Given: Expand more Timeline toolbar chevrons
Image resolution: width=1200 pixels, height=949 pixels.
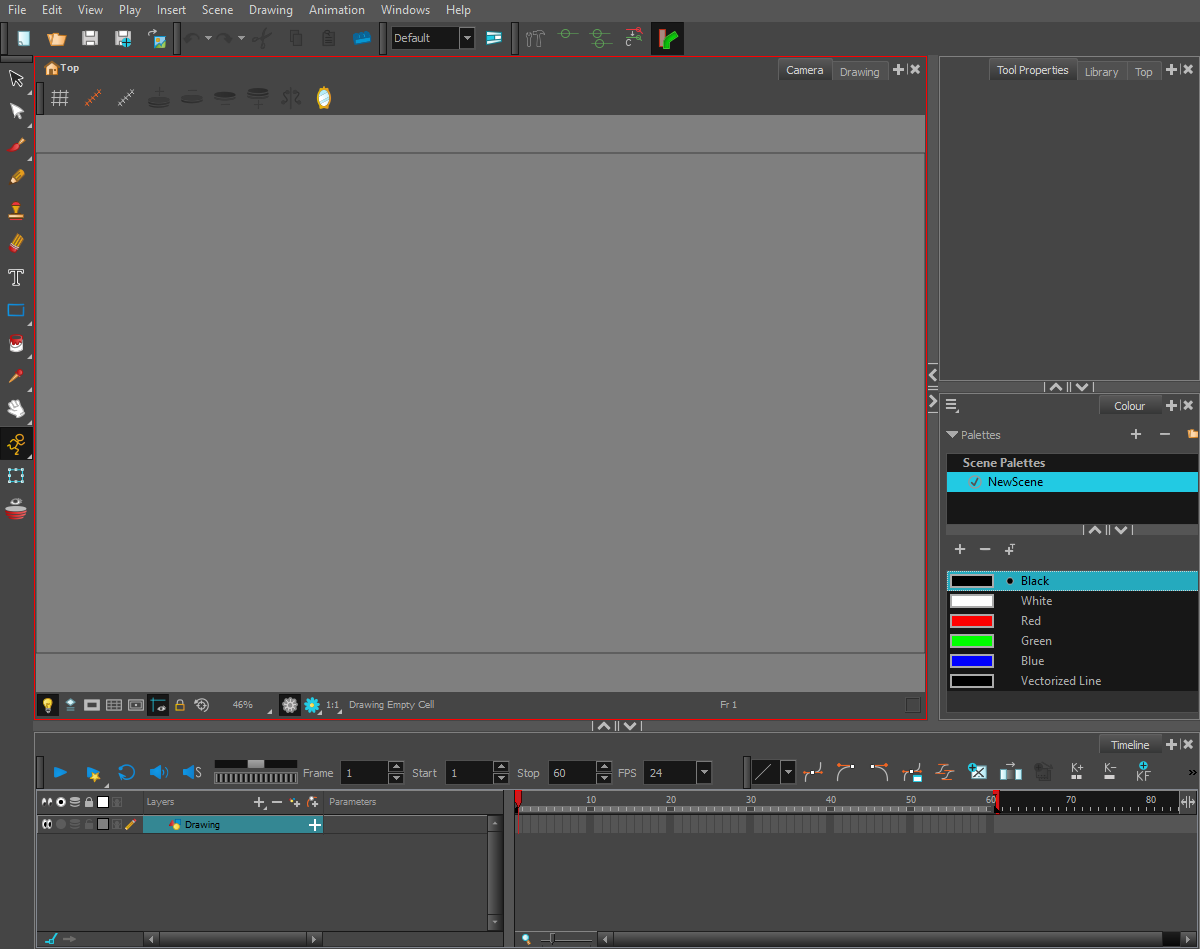Looking at the screenshot, I should (x=1192, y=772).
